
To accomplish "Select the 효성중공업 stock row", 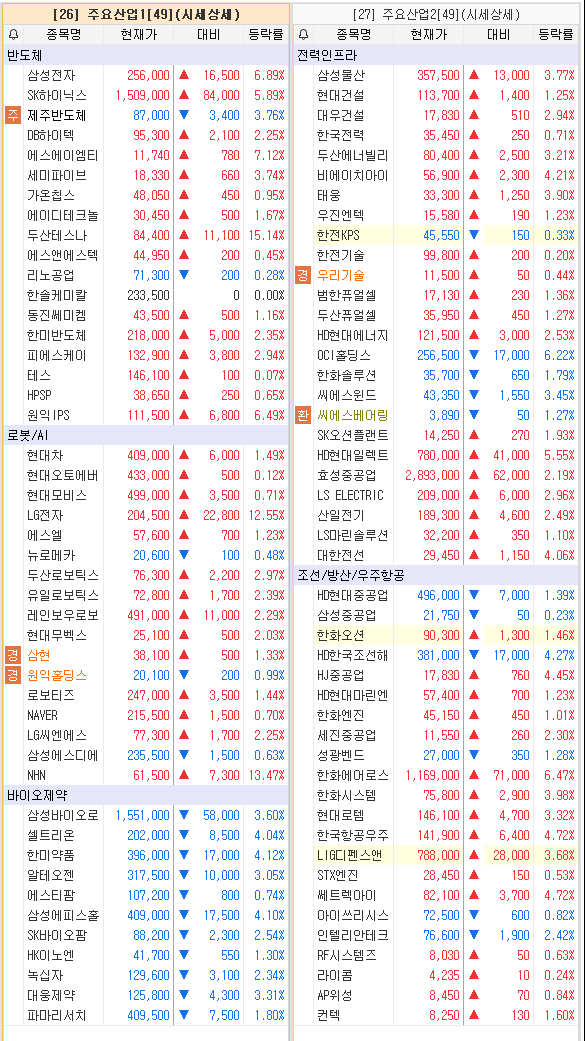I will coord(436,475).
